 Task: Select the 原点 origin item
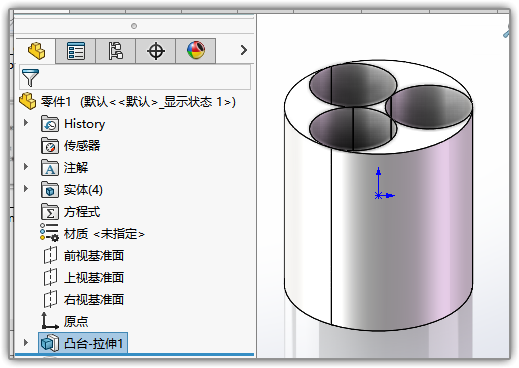(x=76, y=322)
